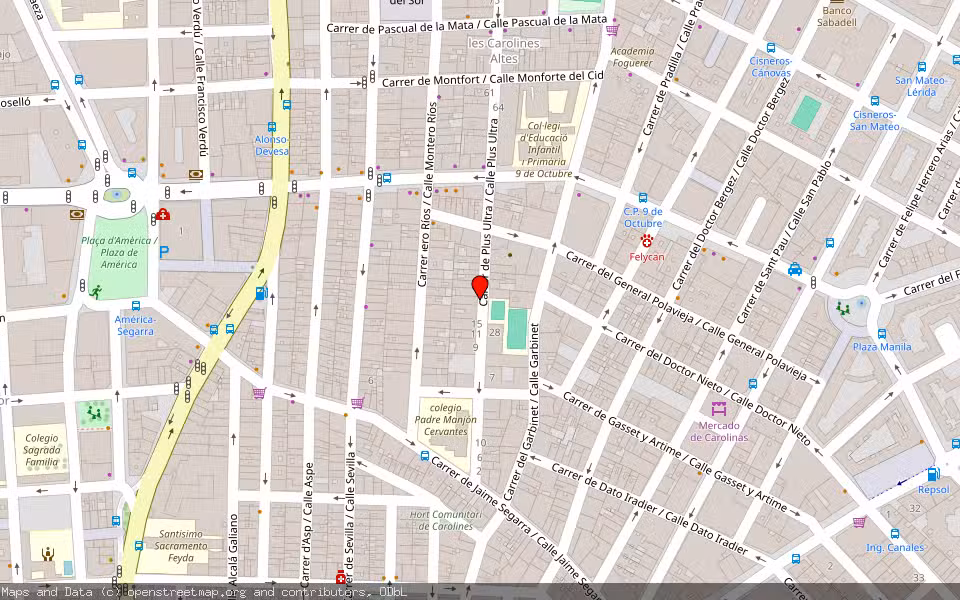The image size is (960, 600).
Task: Click the Felycan veterinary paw icon
Action: [x=647, y=242]
